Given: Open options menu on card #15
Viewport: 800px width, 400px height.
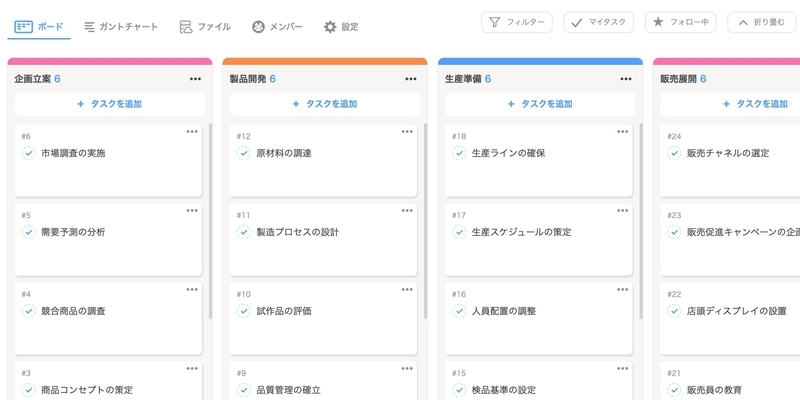Looking at the screenshot, I should coord(622,369).
